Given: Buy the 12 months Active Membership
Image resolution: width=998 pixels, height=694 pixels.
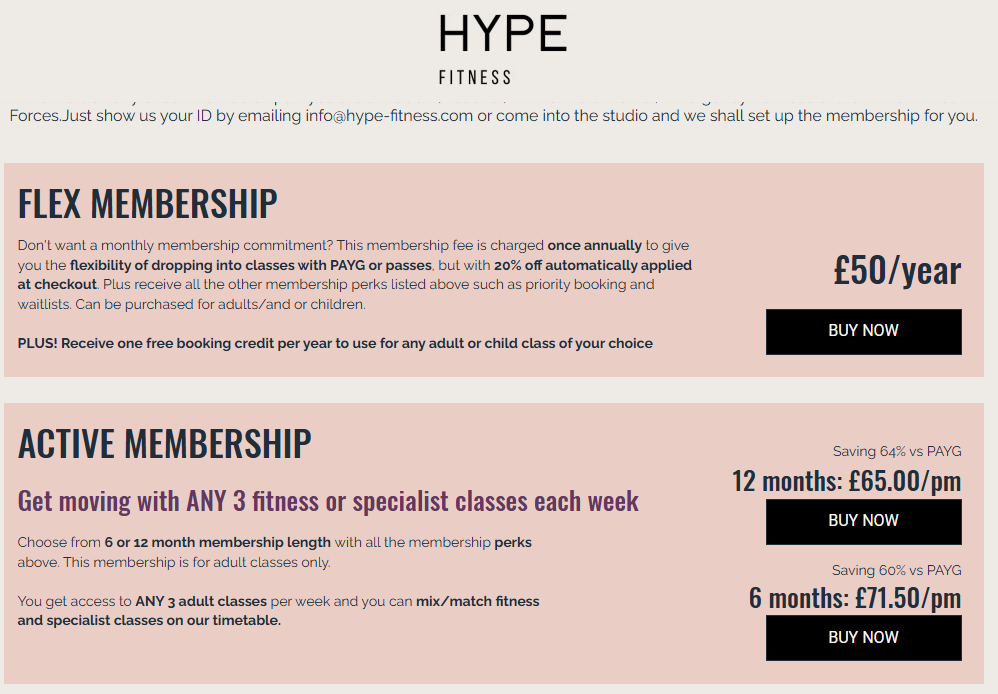Looking at the screenshot, I should (x=863, y=521).
